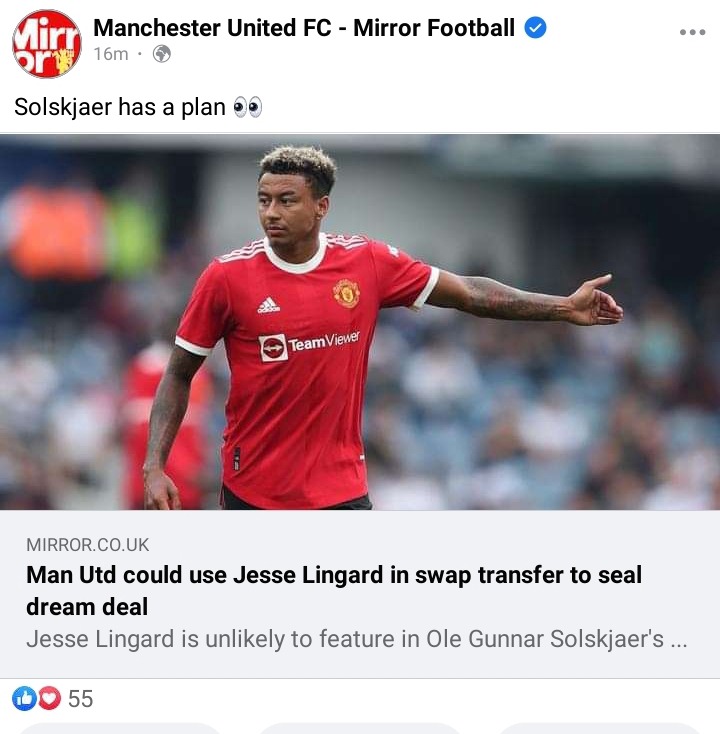This screenshot has width=720, height=734.
Task: Click the TeamViewer sponsor logo on the shirt
Action: pyautogui.click(x=309, y=345)
